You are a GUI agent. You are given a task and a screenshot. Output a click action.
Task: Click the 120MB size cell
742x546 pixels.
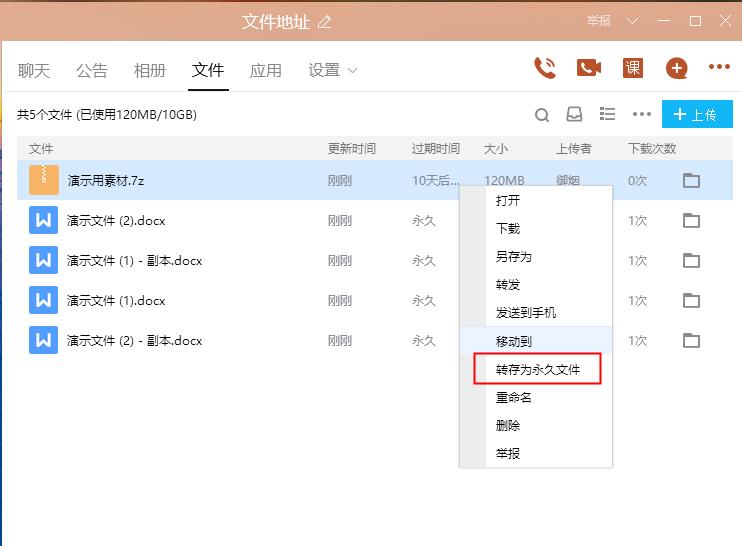pos(504,180)
